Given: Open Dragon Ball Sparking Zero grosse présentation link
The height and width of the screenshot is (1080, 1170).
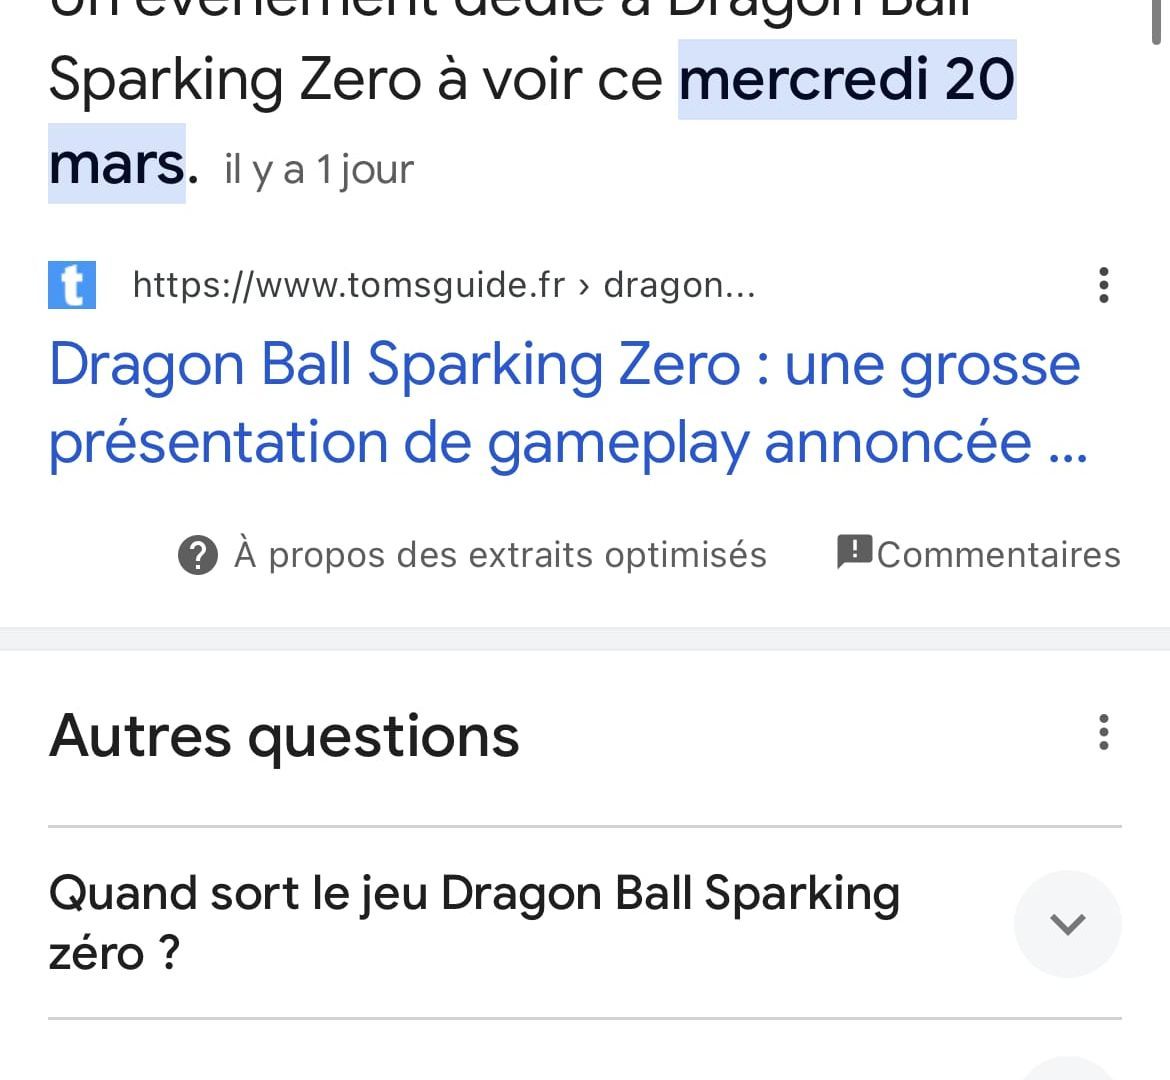Looking at the screenshot, I should click(566, 405).
